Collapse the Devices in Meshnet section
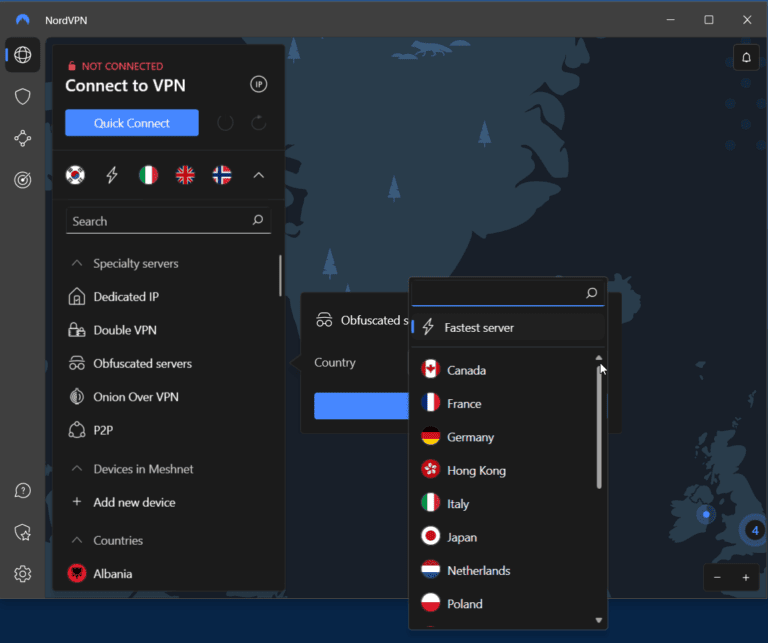This screenshot has height=643, width=768. coord(77,469)
